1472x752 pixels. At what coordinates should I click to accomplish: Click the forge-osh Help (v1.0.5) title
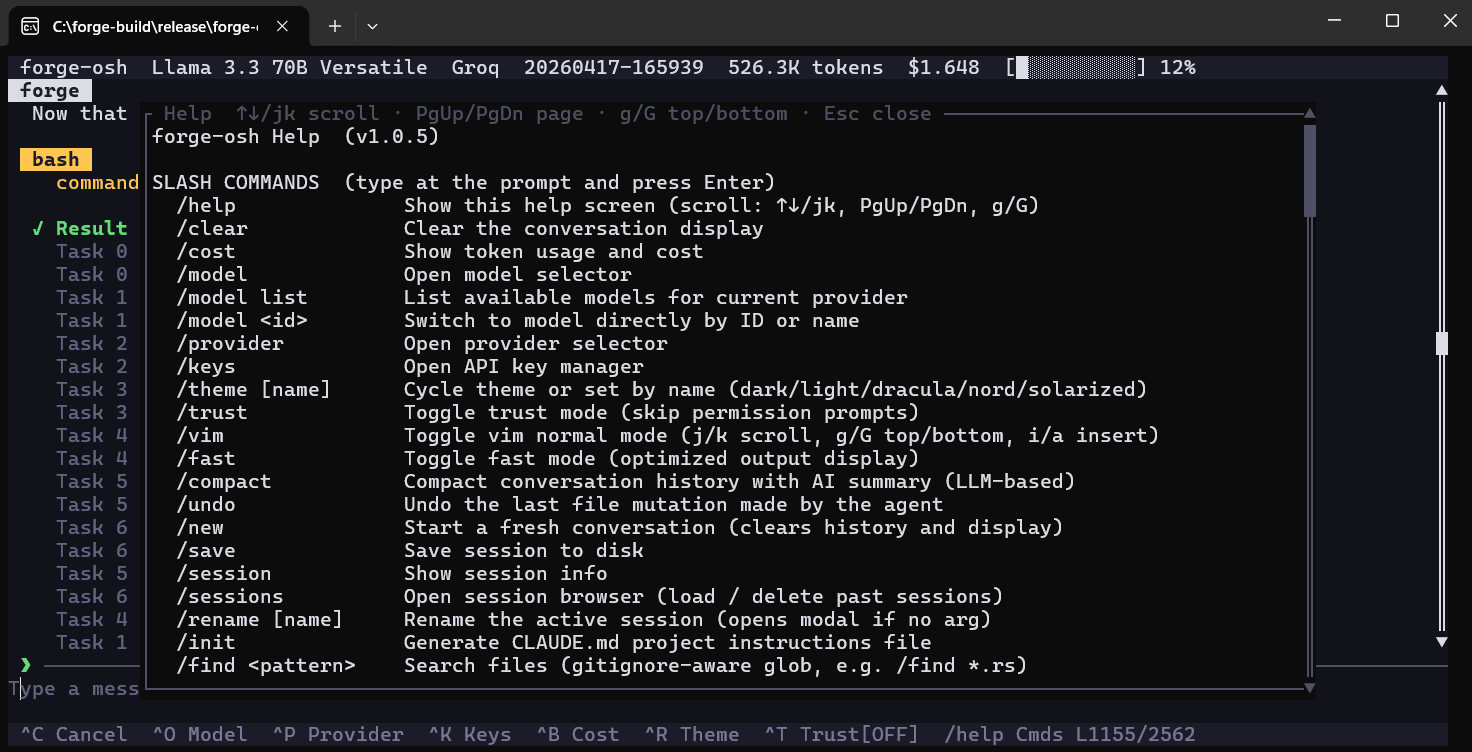296,137
